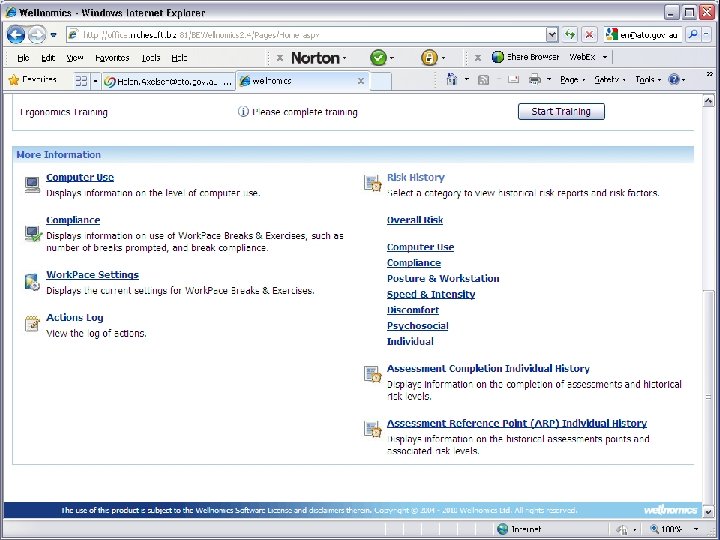This screenshot has height=540, width=720.
Task: Click the Stop loading red X icon
Action: (589, 35)
